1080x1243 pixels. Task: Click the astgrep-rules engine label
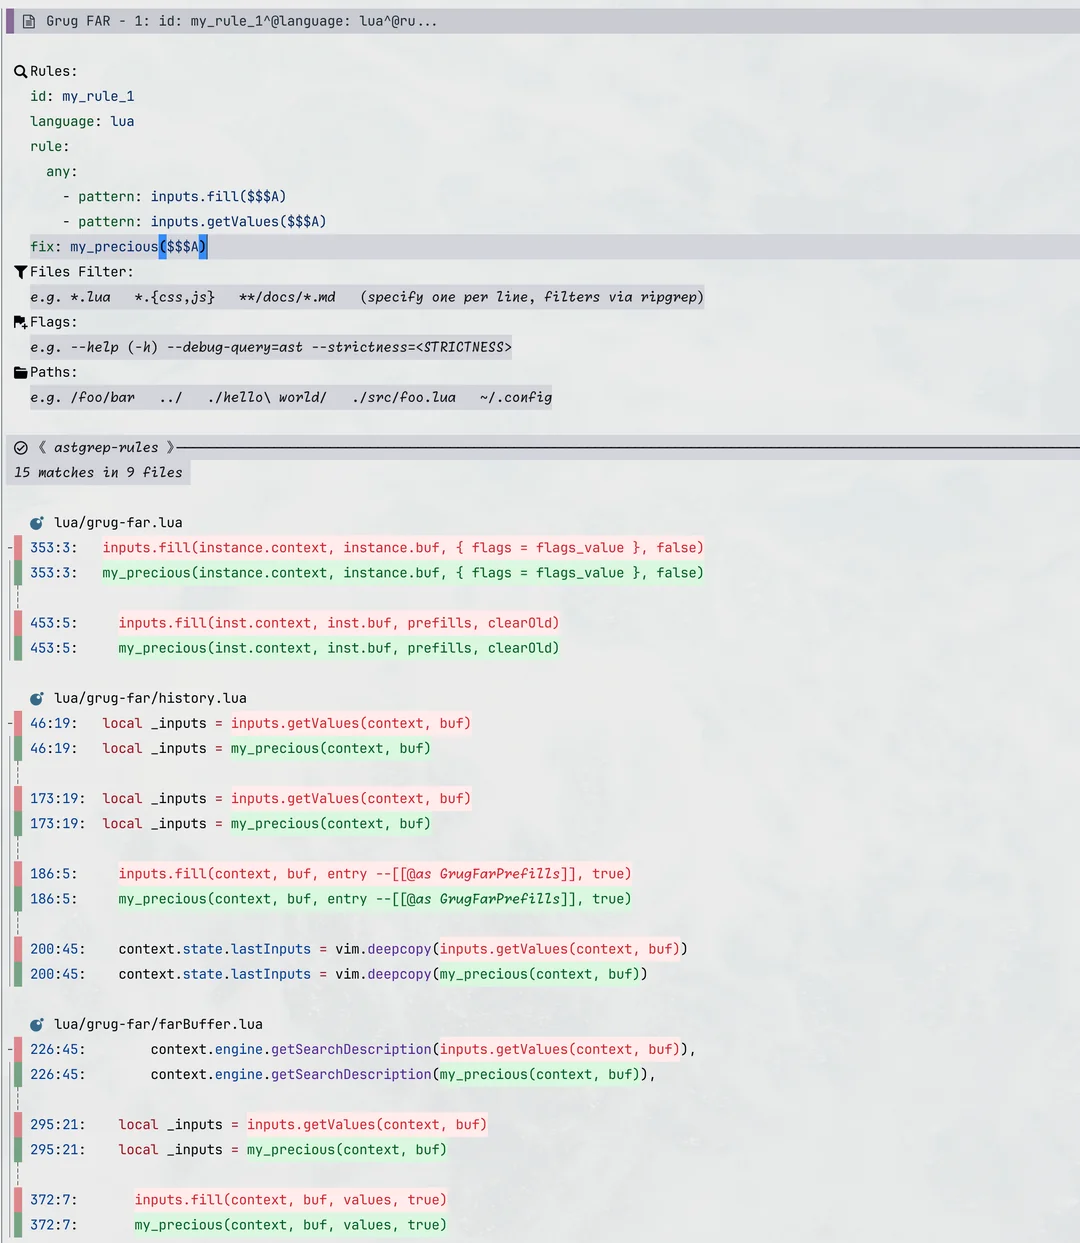106,448
